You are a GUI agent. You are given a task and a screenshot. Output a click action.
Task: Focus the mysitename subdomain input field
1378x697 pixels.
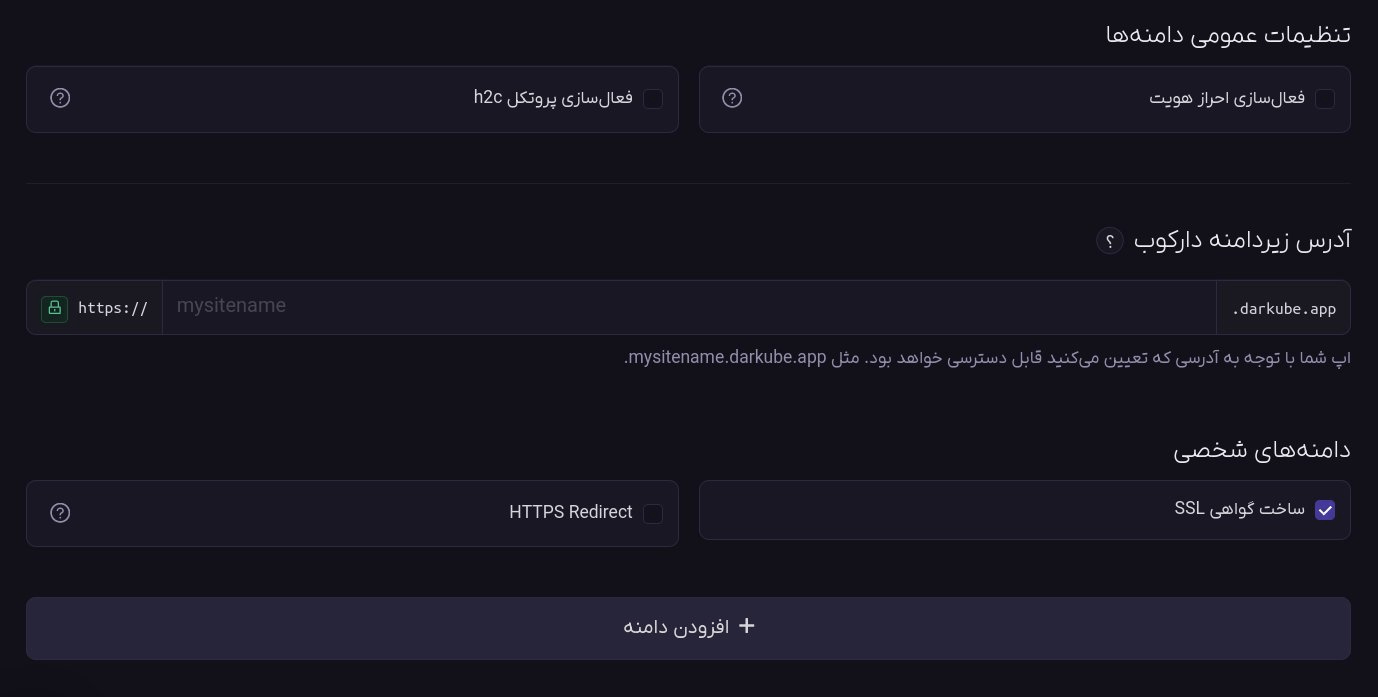coord(689,307)
